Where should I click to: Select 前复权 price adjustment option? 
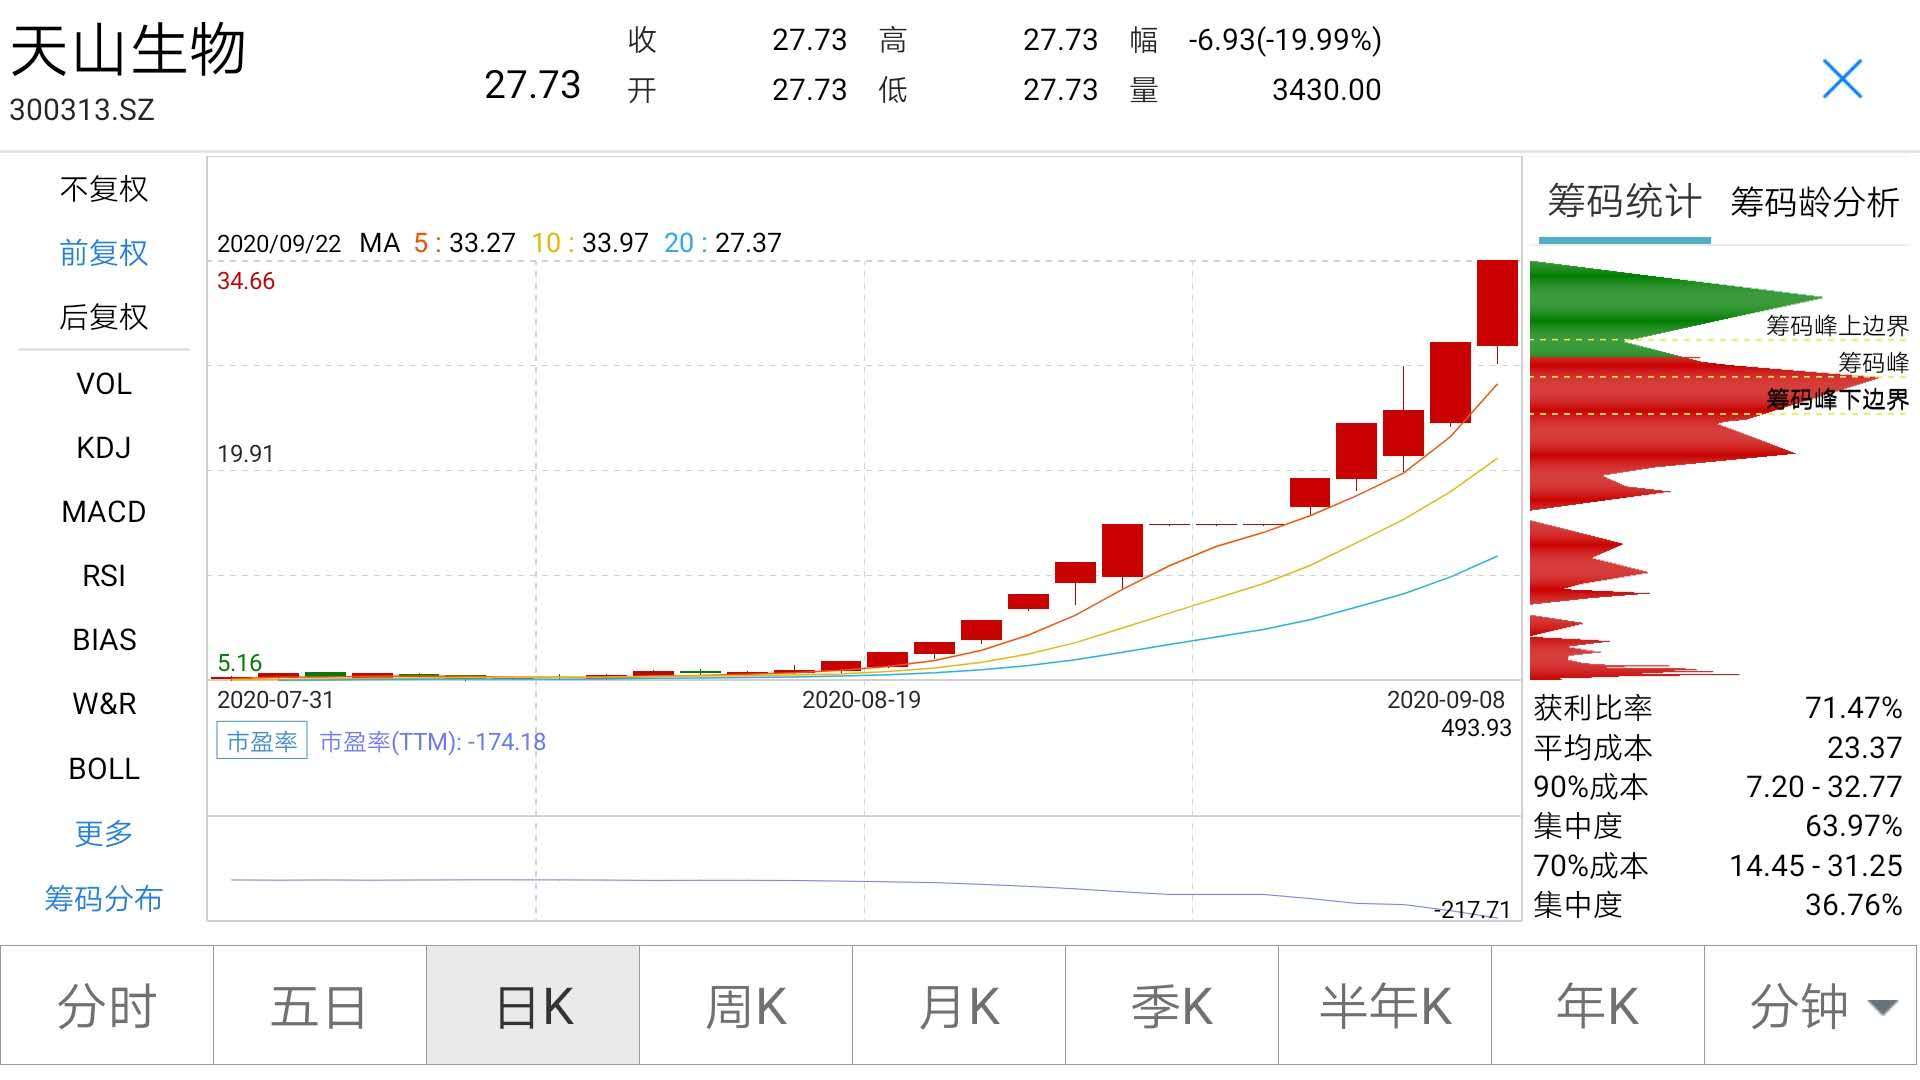tap(104, 253)
